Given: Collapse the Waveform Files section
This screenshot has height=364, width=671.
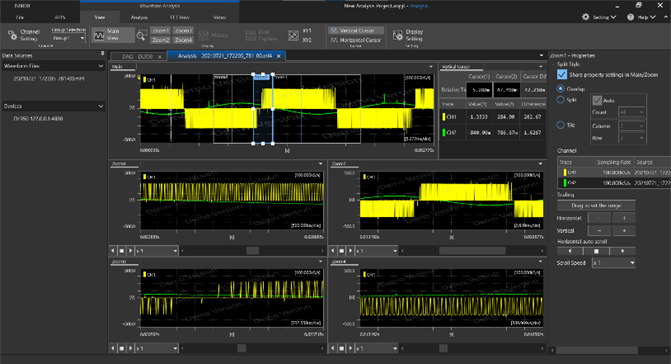Looking at the screenshot, I should (101, 66).
